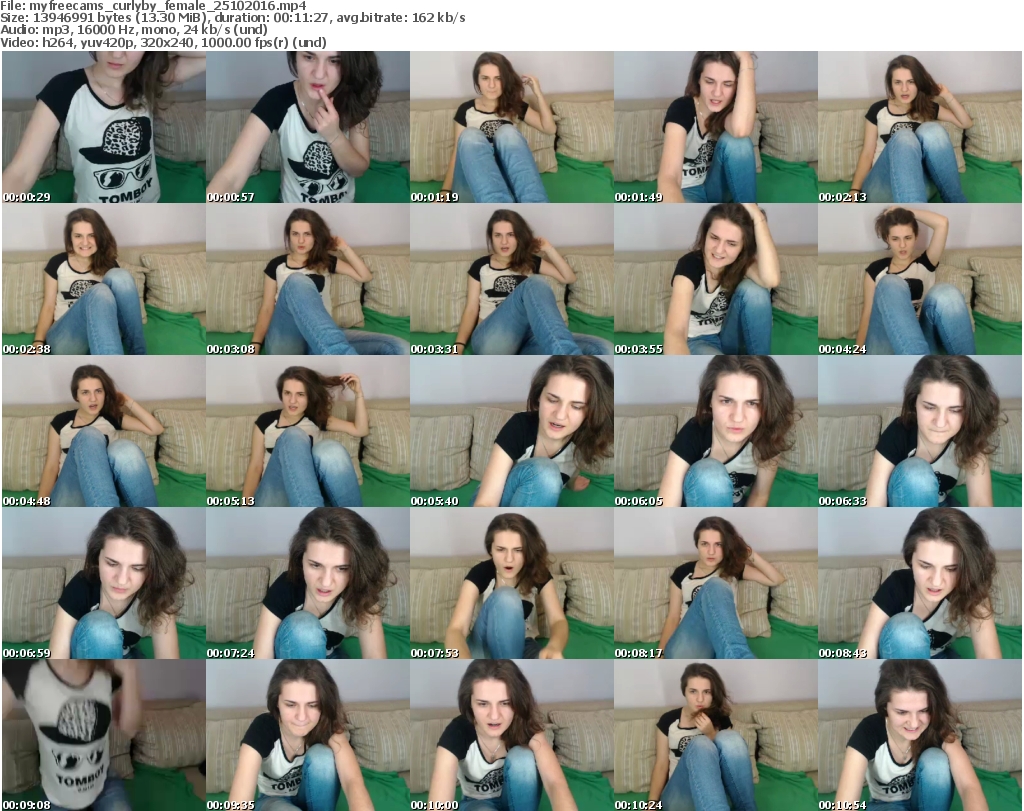
Task: Select the thumbnail timestamped 00:10:24
Action: click(716, 735)
